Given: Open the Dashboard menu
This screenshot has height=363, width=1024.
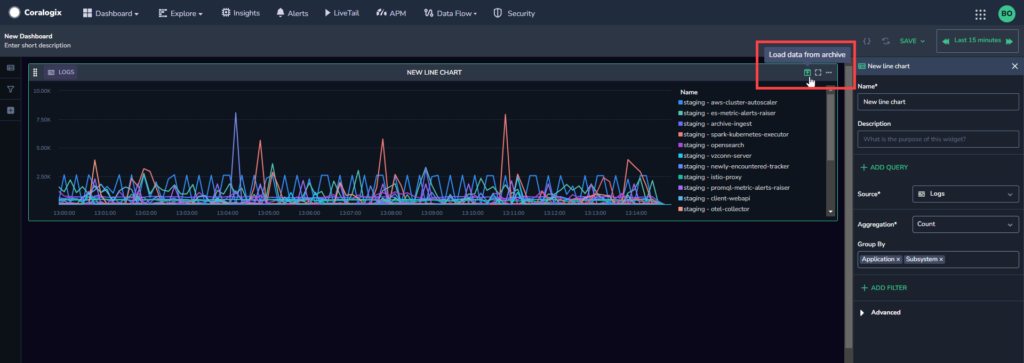Looking at the screenshot, I should pyautogui.click(x=110, y=13).
